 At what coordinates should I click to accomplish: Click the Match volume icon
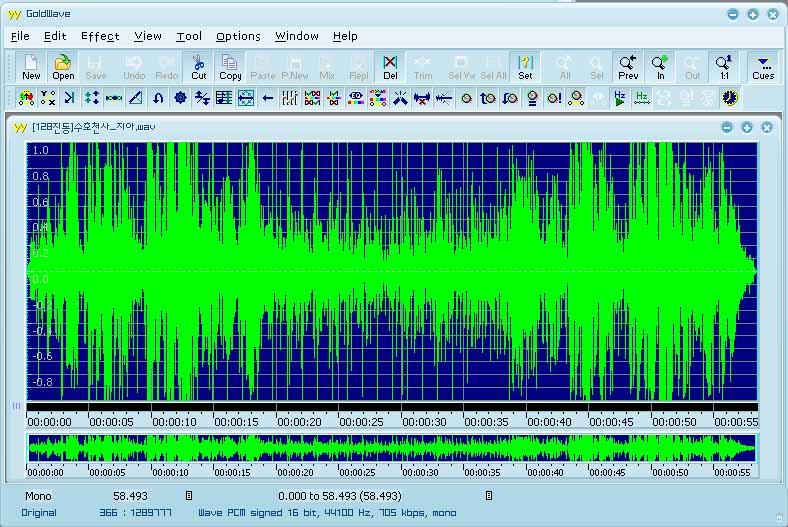click(x=532, y=98)
